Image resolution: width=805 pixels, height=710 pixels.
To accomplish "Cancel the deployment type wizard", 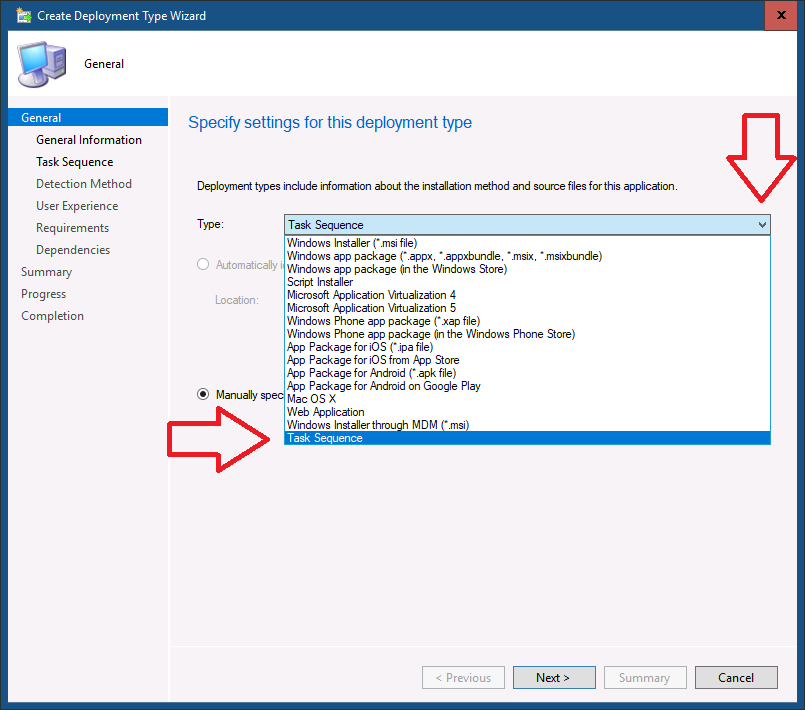I will coord(736,678).
